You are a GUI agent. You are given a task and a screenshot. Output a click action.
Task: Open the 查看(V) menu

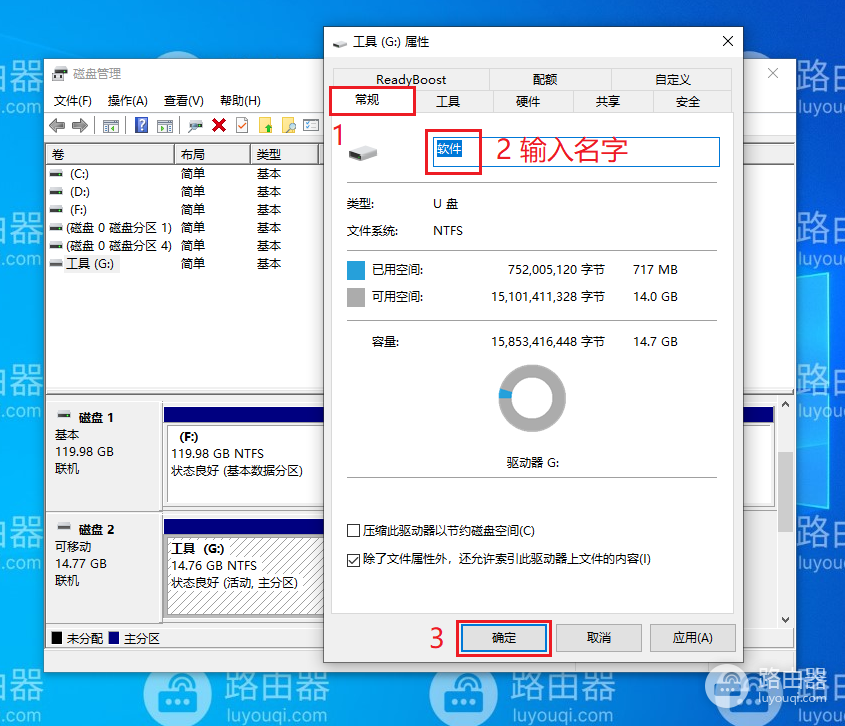pos(183,101)
